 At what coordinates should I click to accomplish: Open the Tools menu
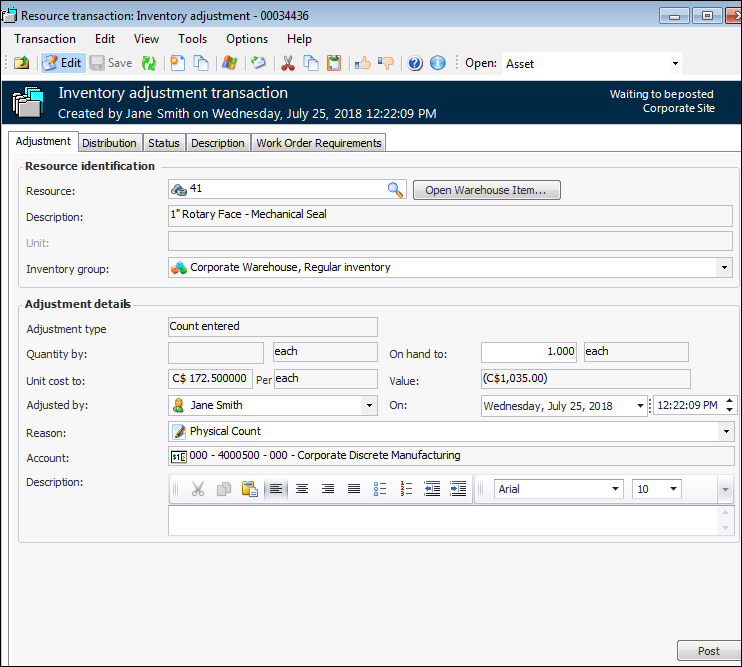pyautogui.click(x=192, y=39)
